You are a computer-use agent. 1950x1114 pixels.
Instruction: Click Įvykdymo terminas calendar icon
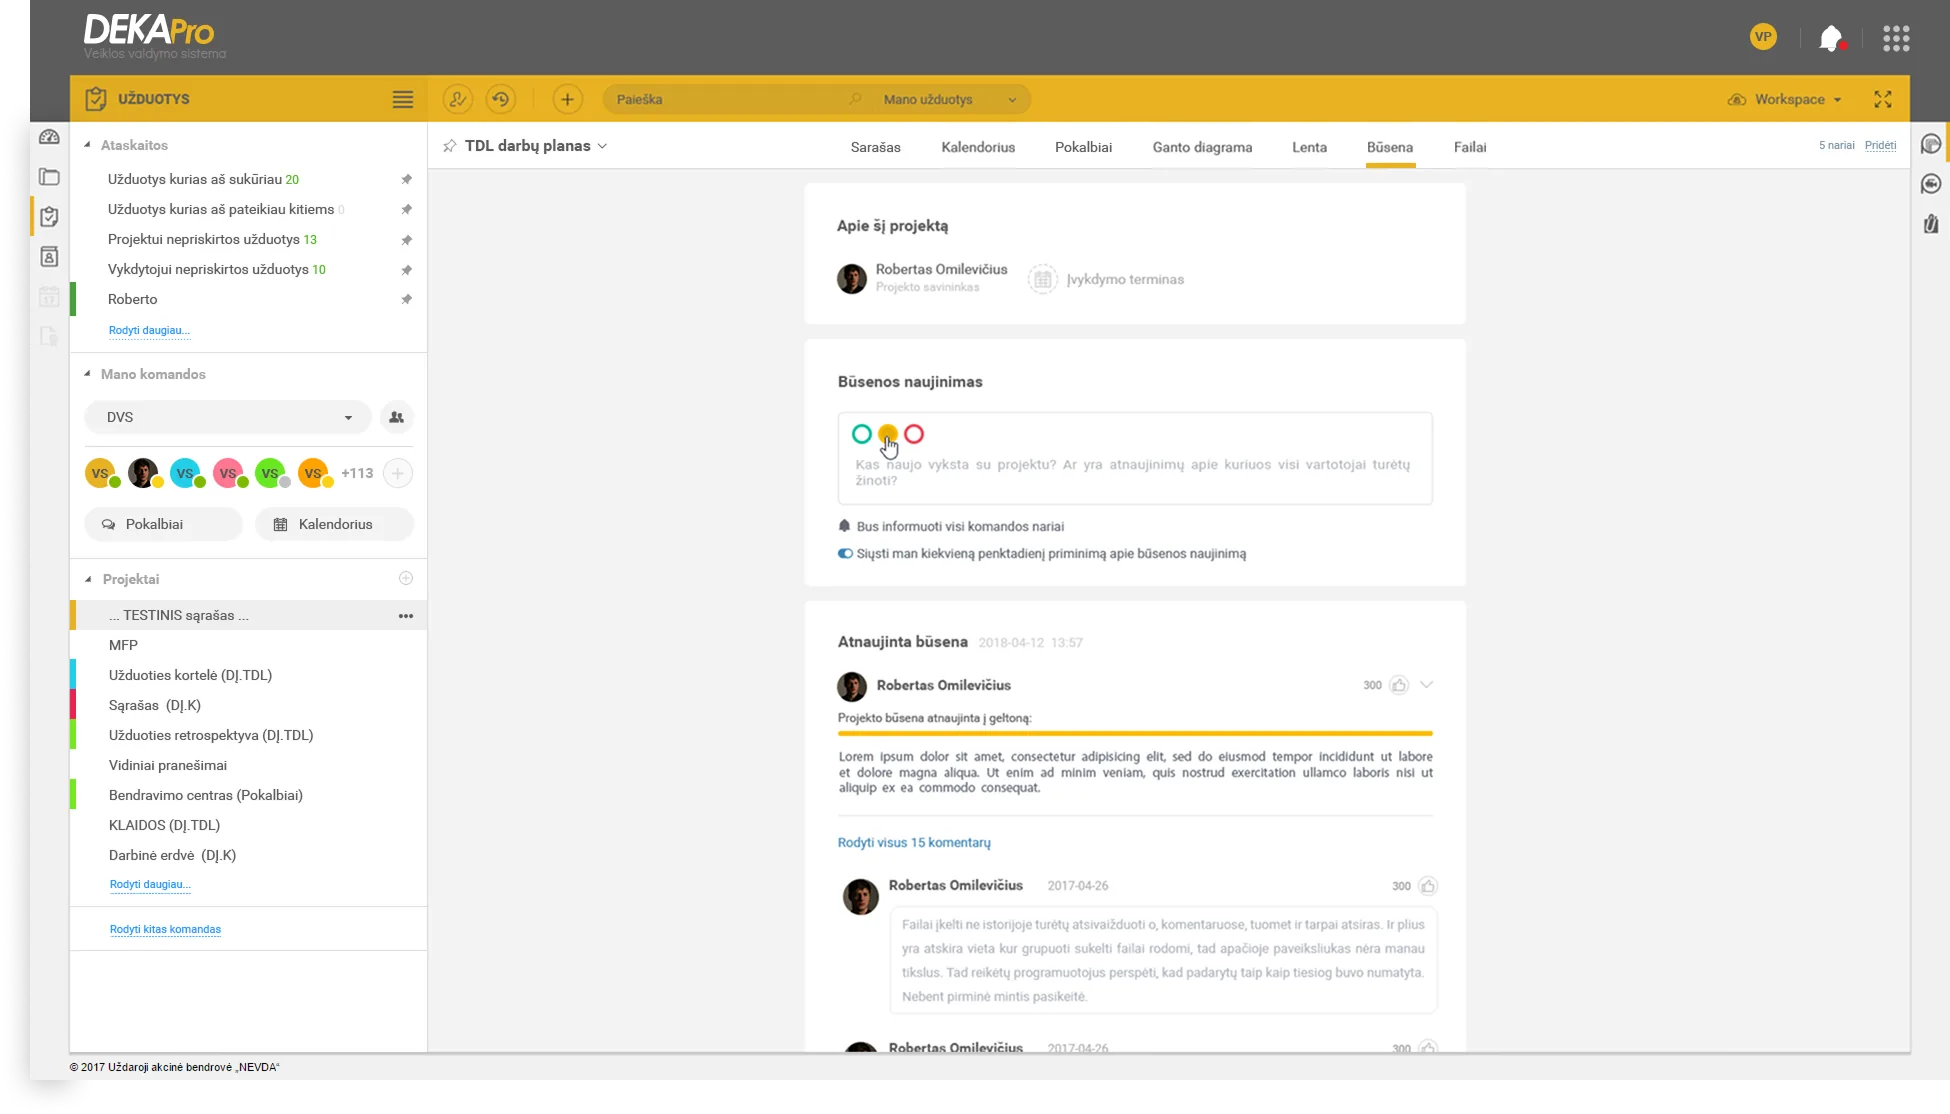click(x=1043, y=279)
